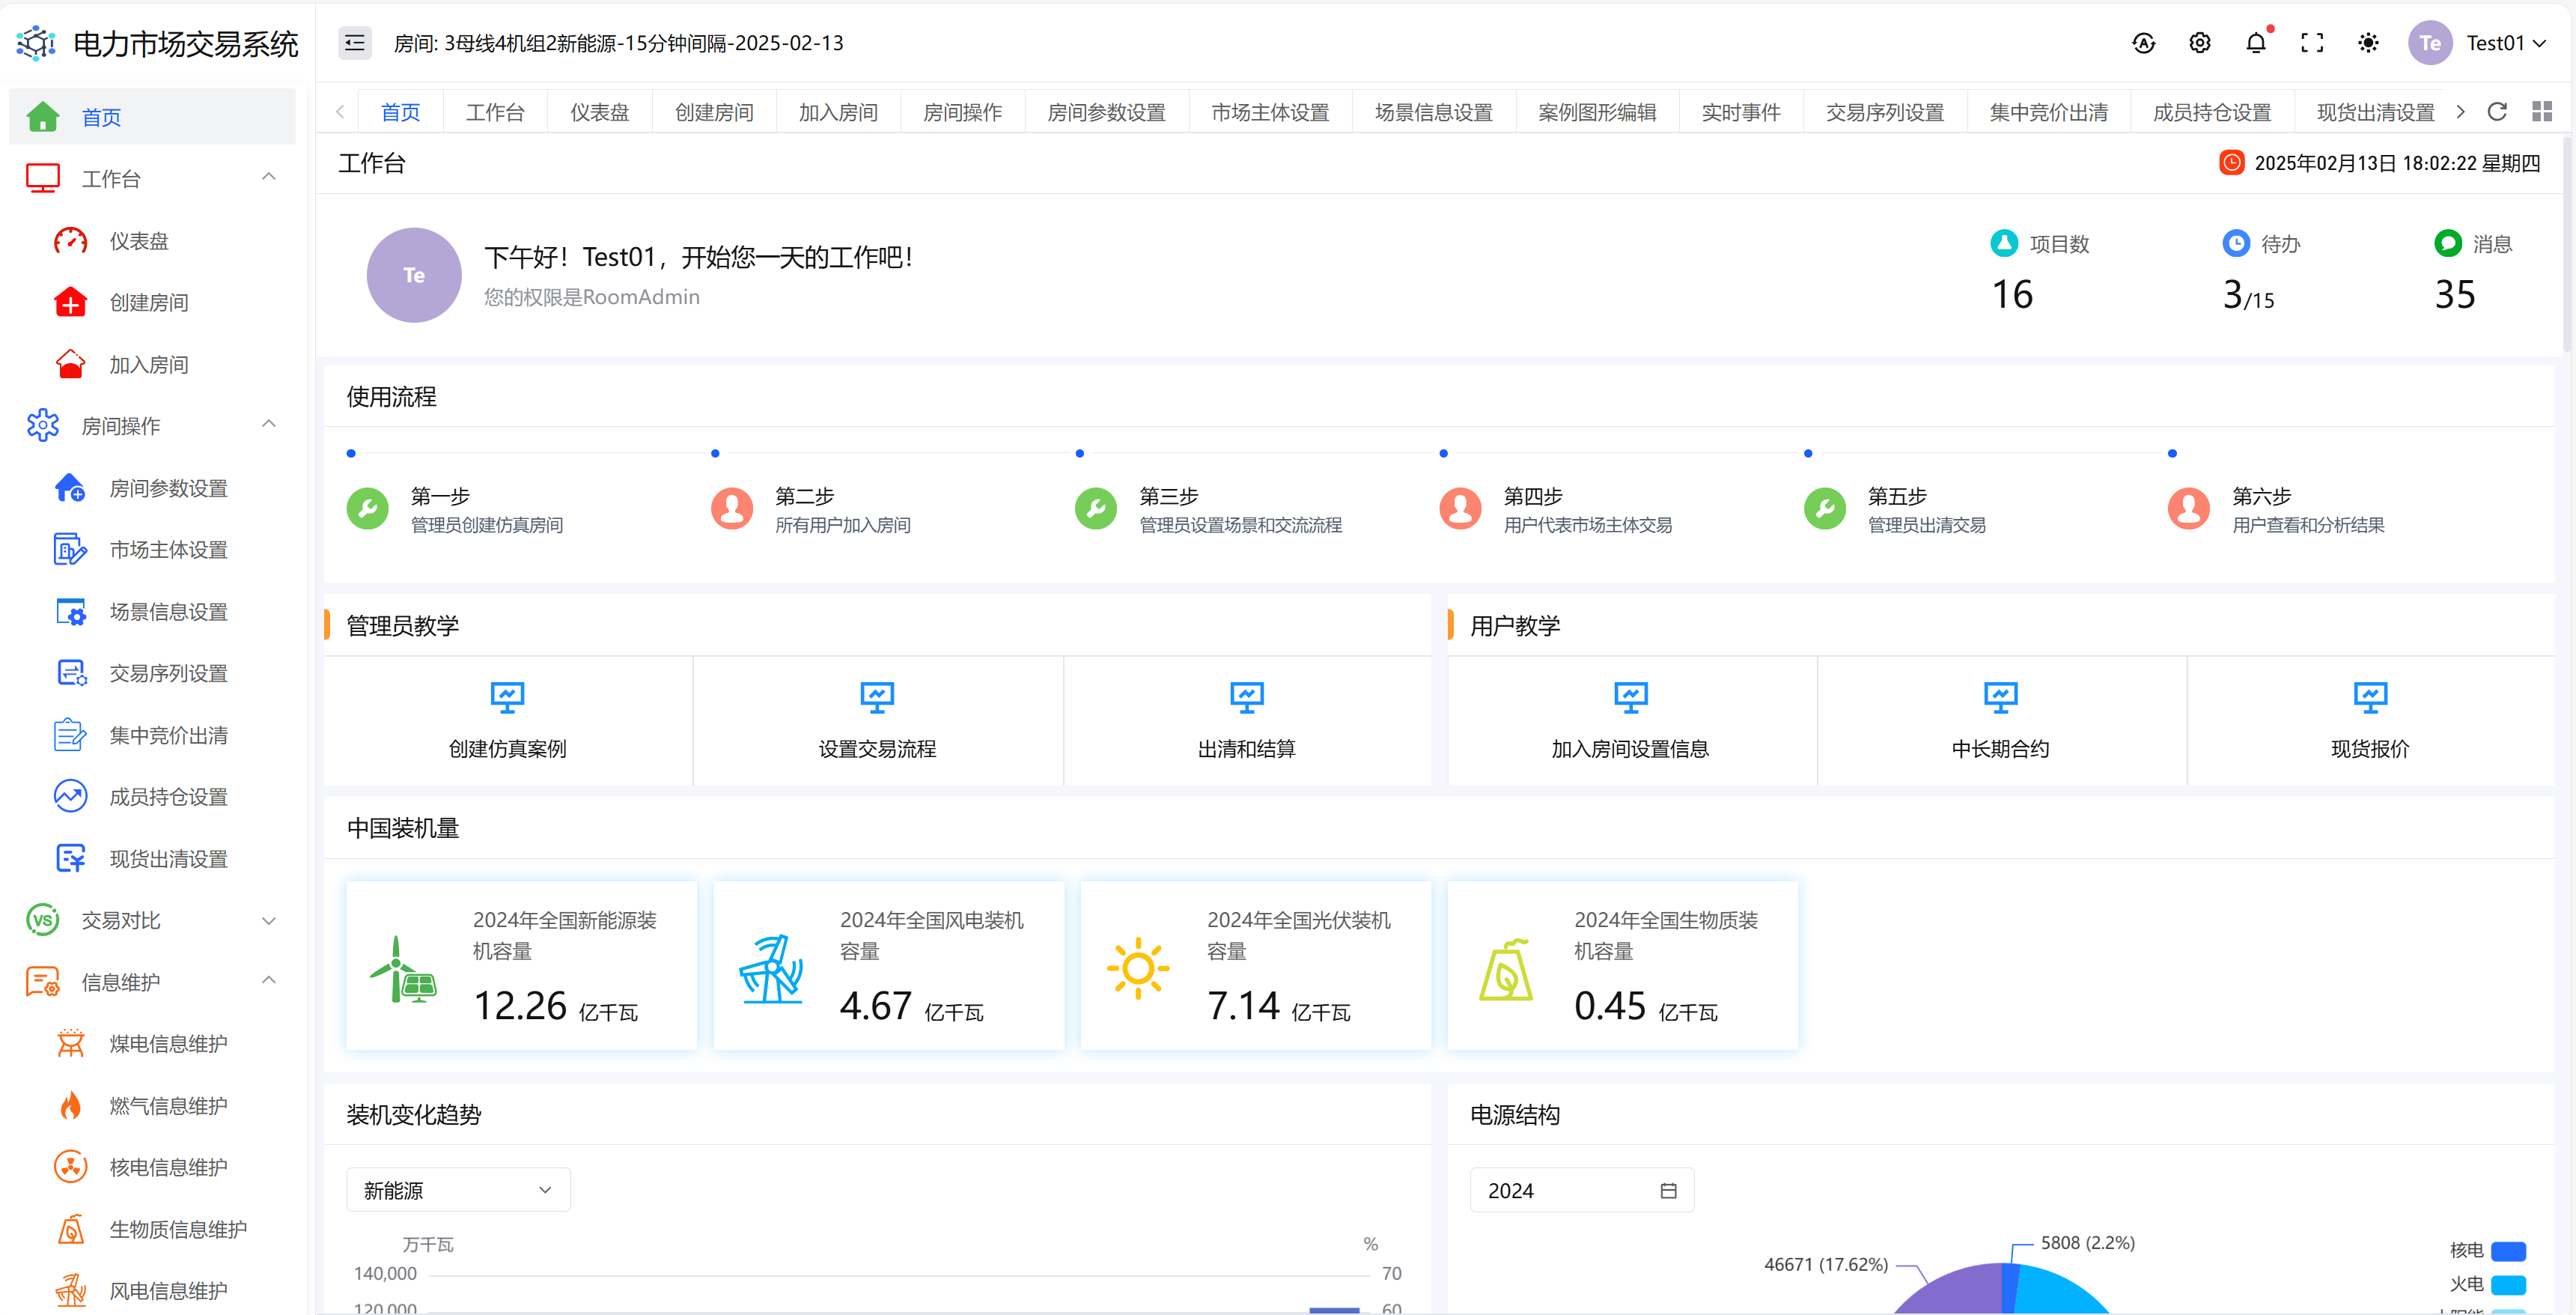
Task: Open the 加入房间设置信息 tutorial card
Action: pos(1631,721)
